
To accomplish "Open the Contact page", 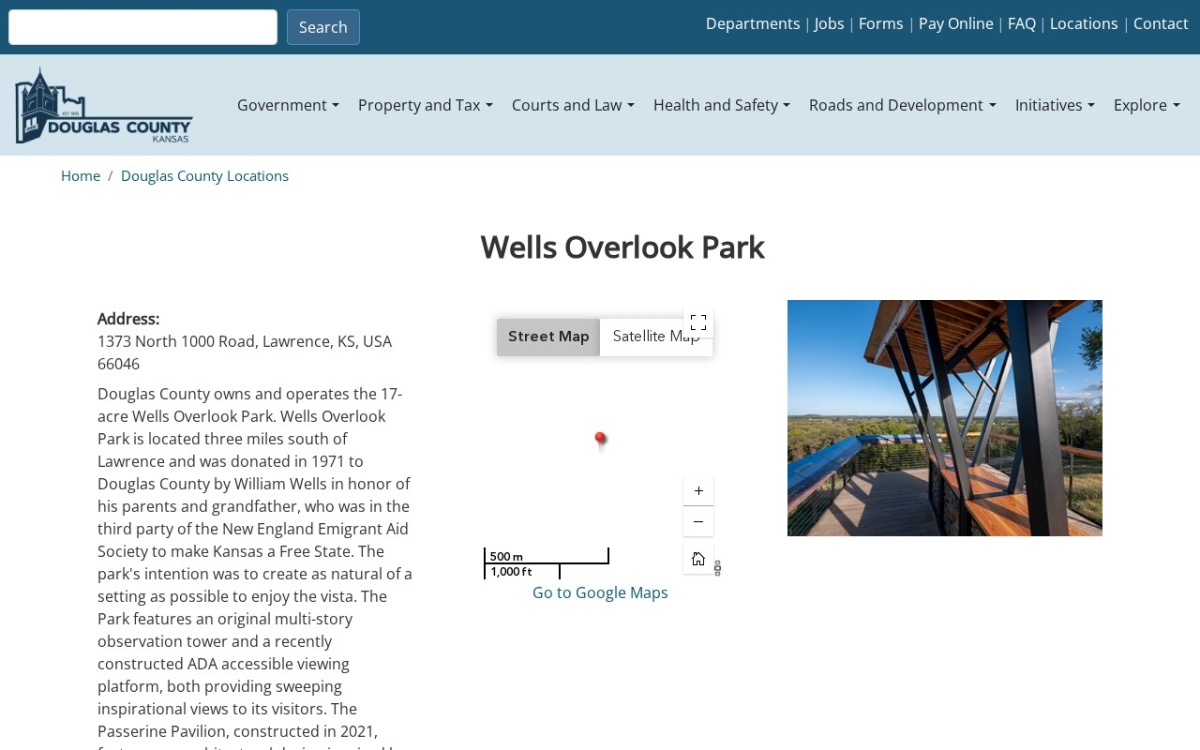I will (x=1161, y=24).
